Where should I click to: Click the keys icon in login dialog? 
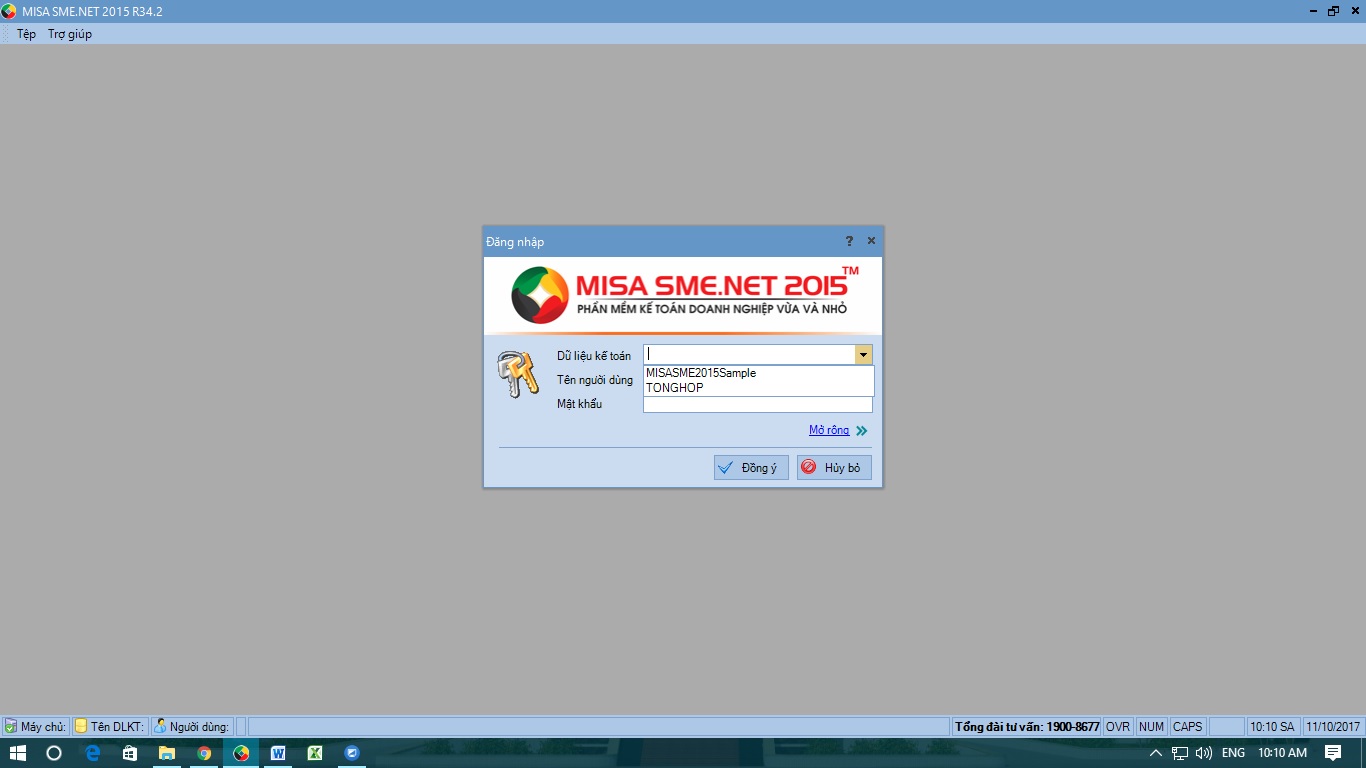coord(518,375)
